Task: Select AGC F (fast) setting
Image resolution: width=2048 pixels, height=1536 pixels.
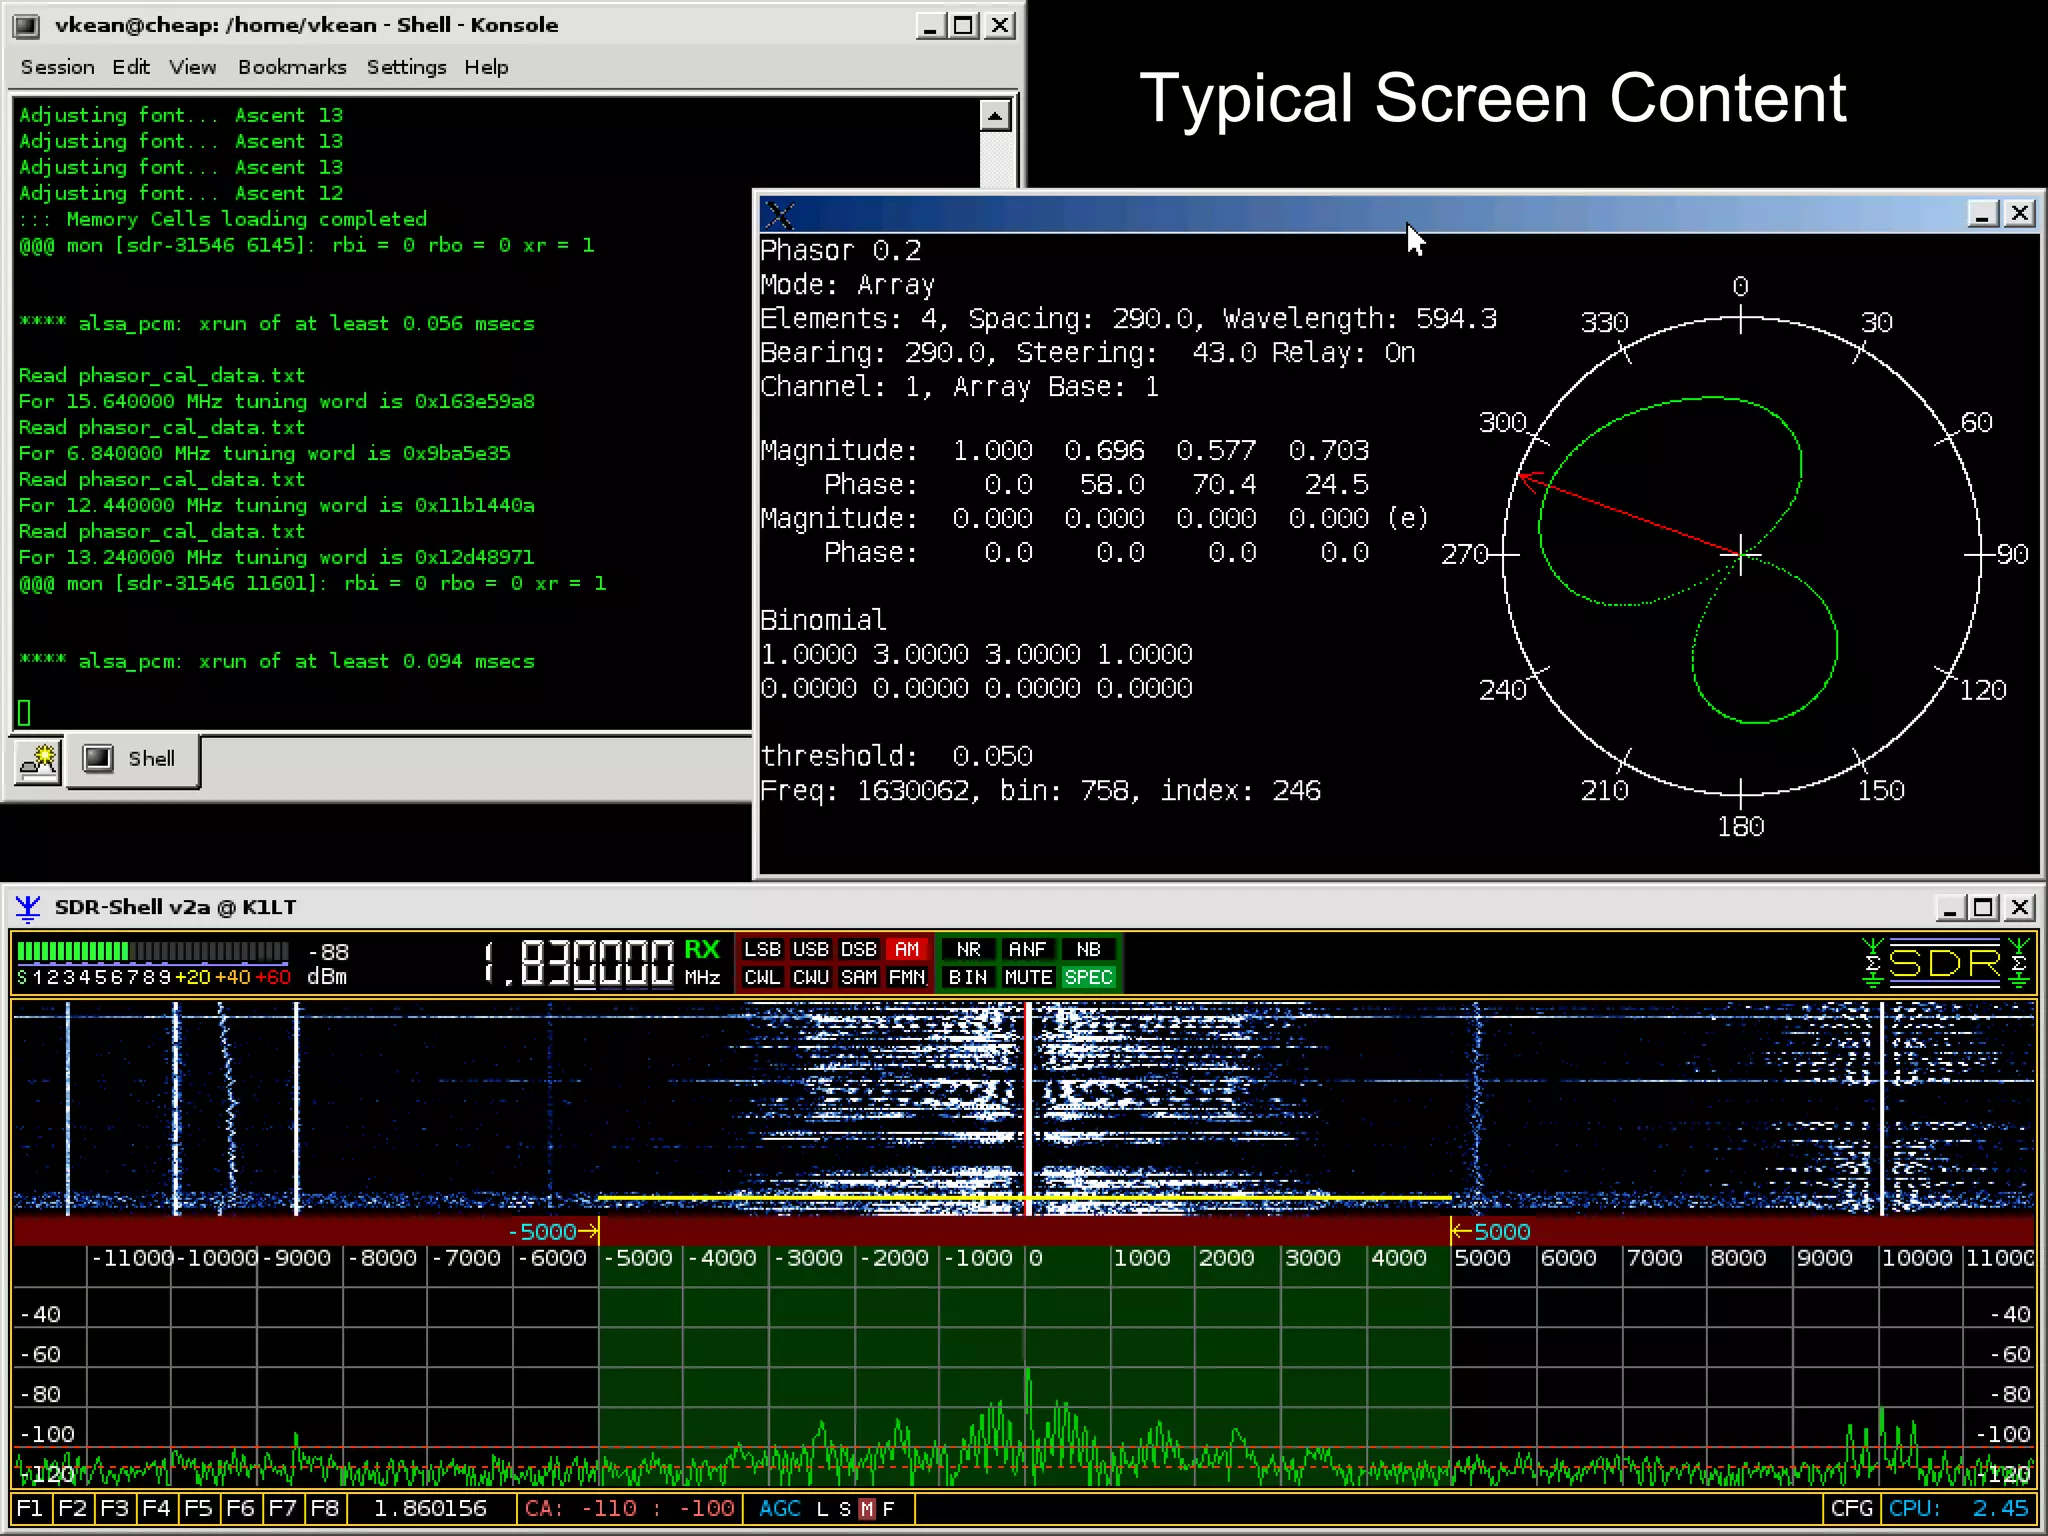Action: click(x=888, y=1509)
